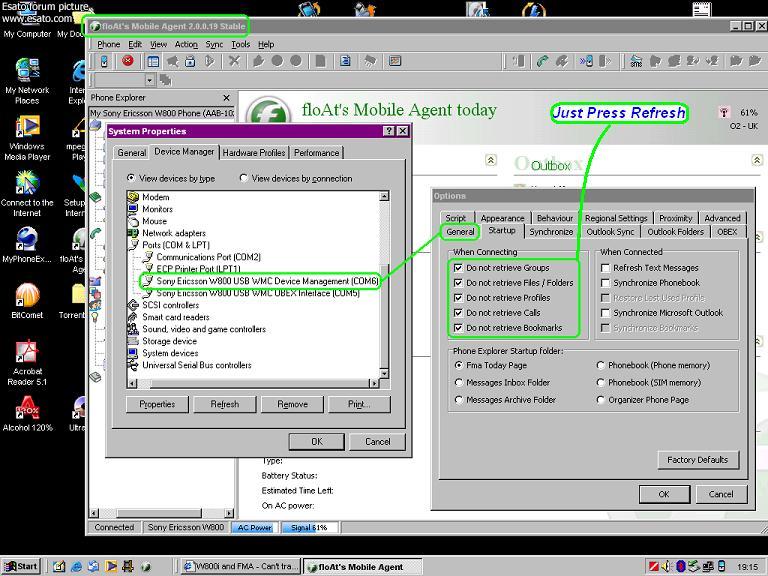
Task: Click OK in the Options dialog
Action: [x=664, y=494]
